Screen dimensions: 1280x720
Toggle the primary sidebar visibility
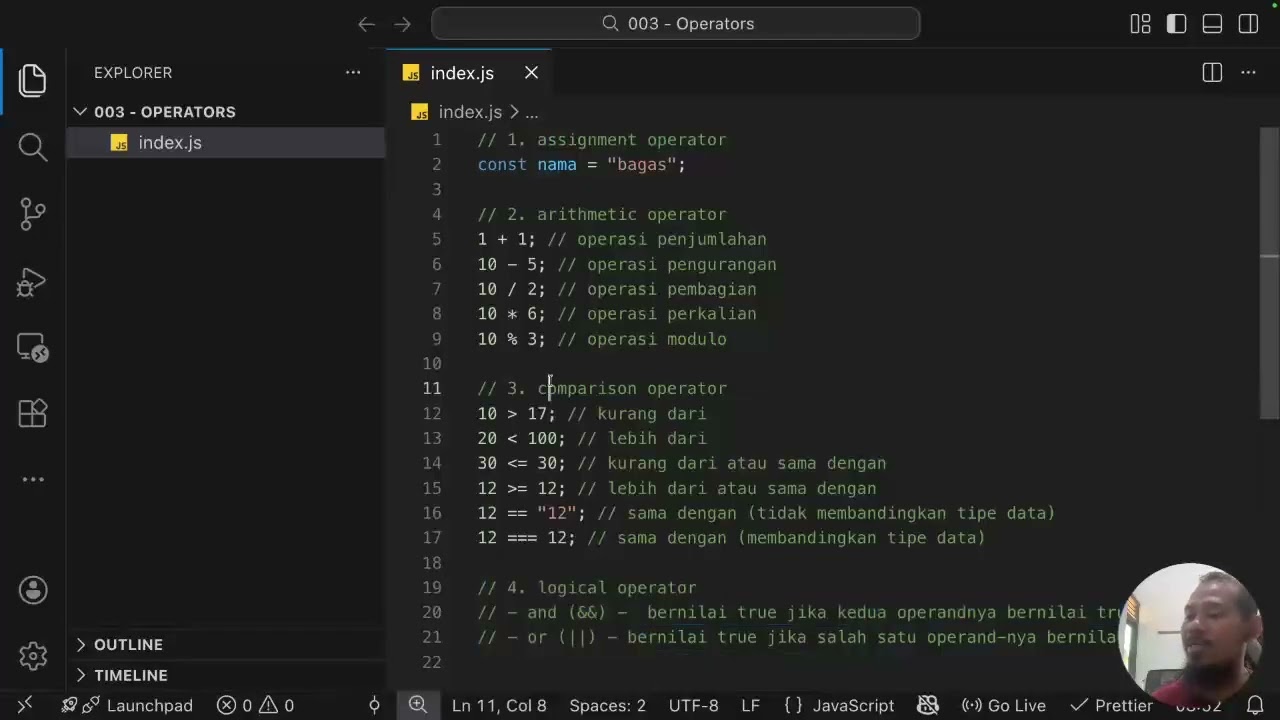[1176, 24]
